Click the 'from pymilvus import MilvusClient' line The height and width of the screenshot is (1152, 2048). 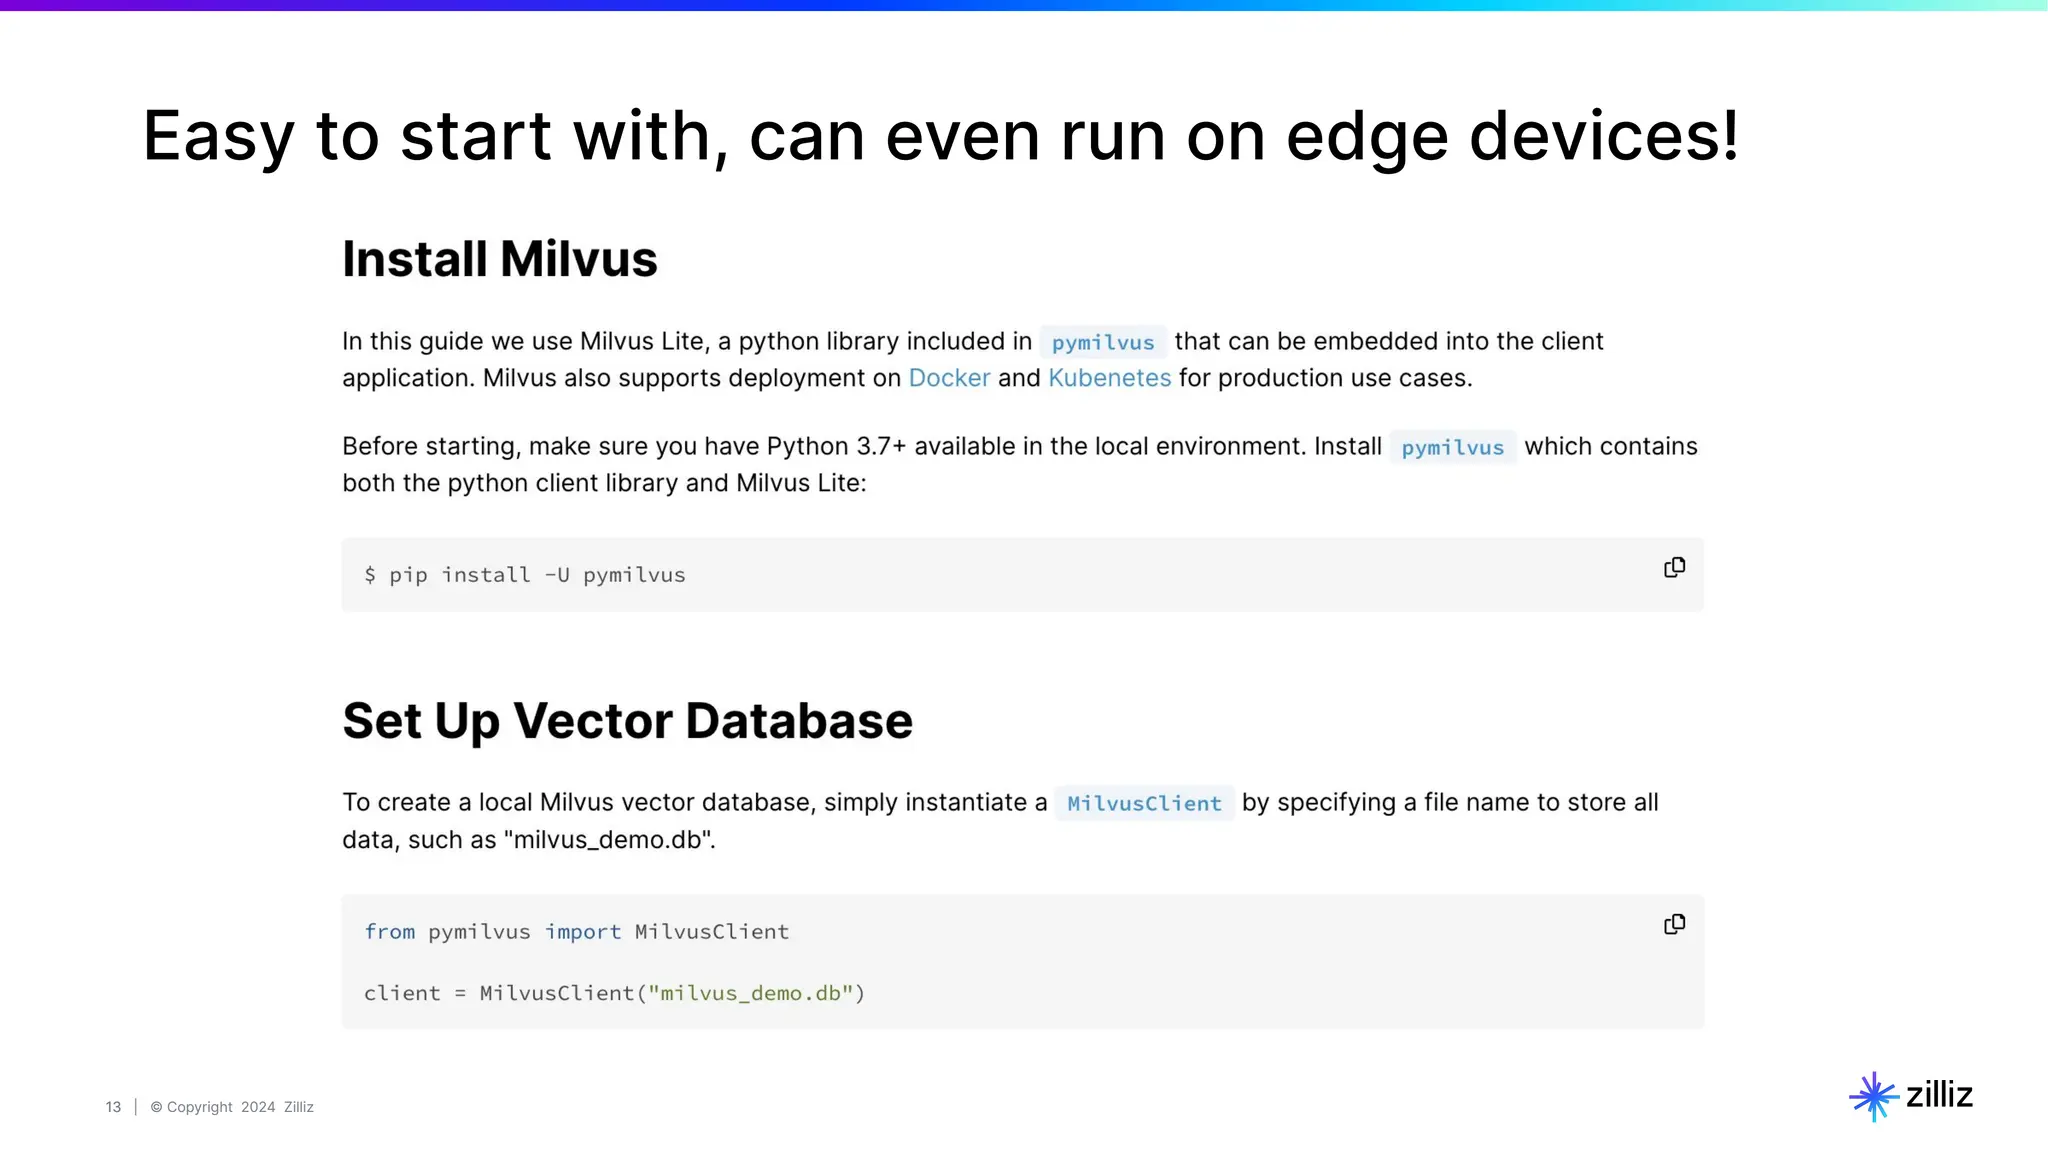point(576,932)
